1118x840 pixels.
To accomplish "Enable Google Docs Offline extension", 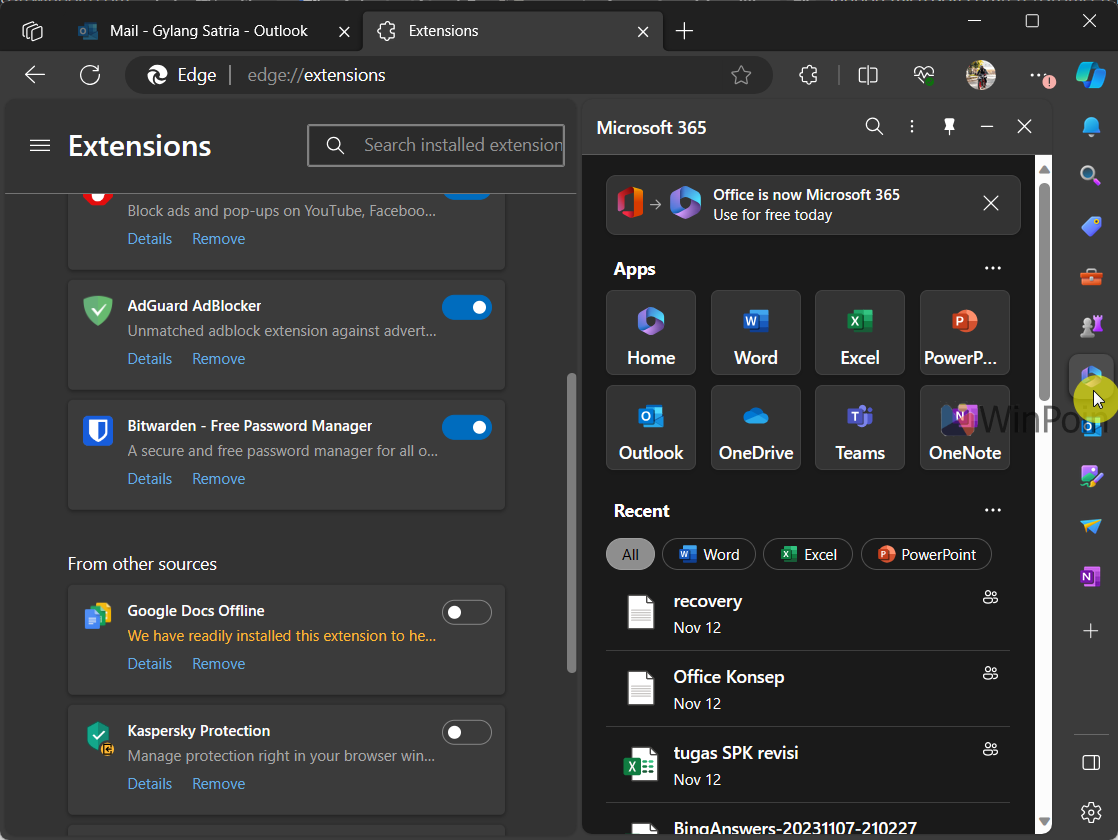I will pos(467,612).
